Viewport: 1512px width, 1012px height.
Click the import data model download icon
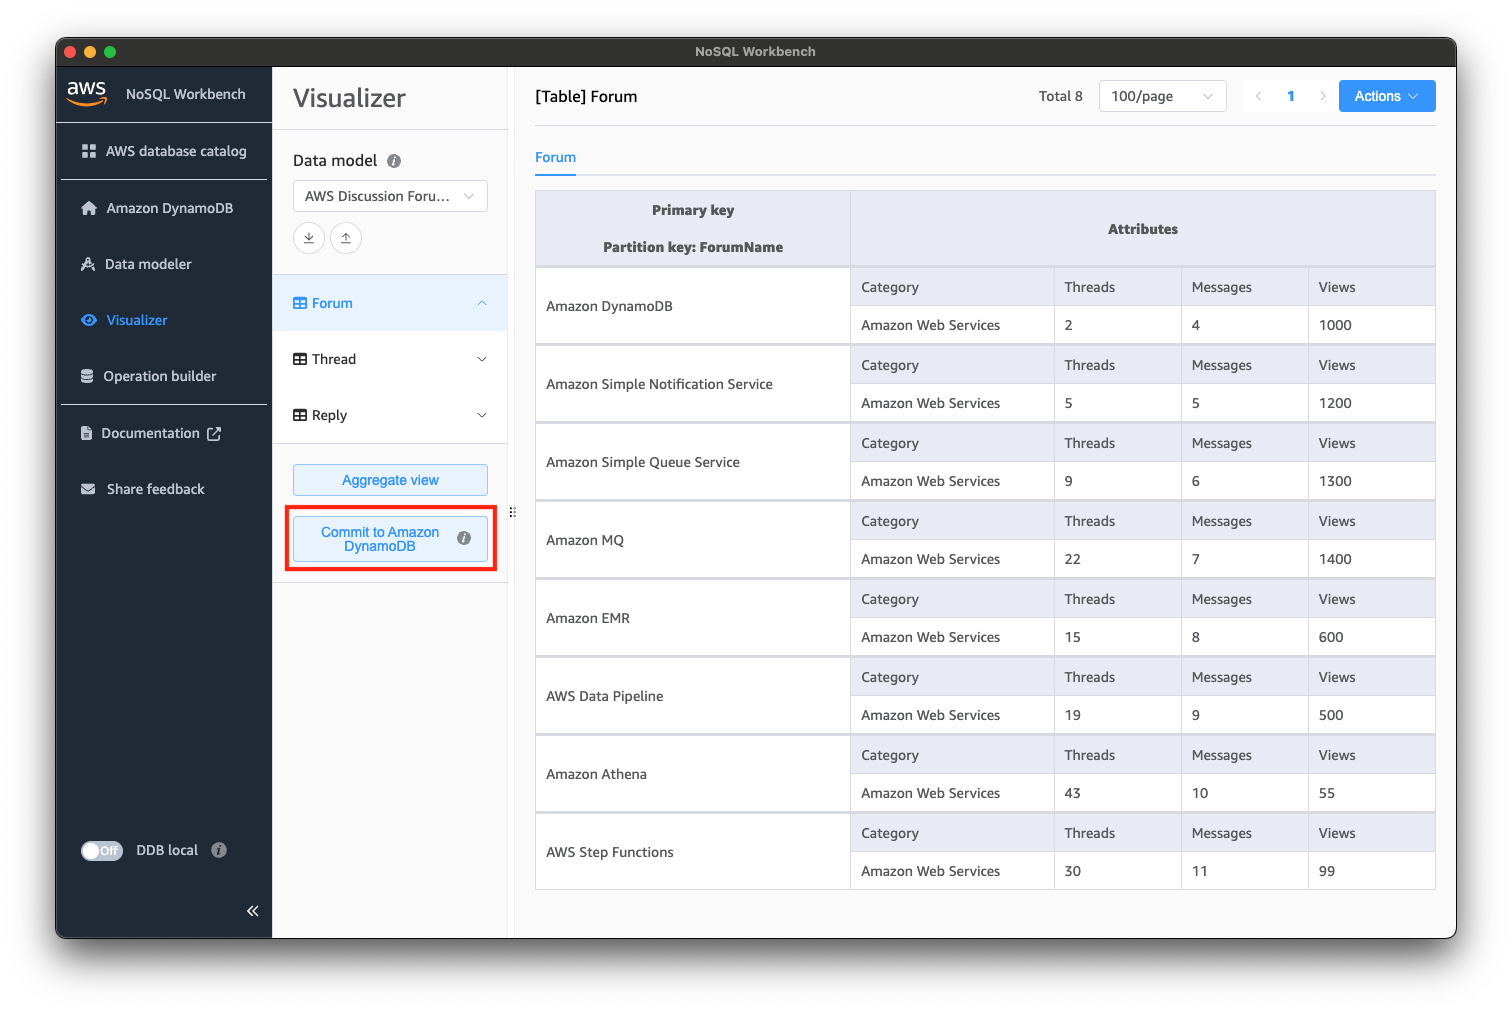309,238
